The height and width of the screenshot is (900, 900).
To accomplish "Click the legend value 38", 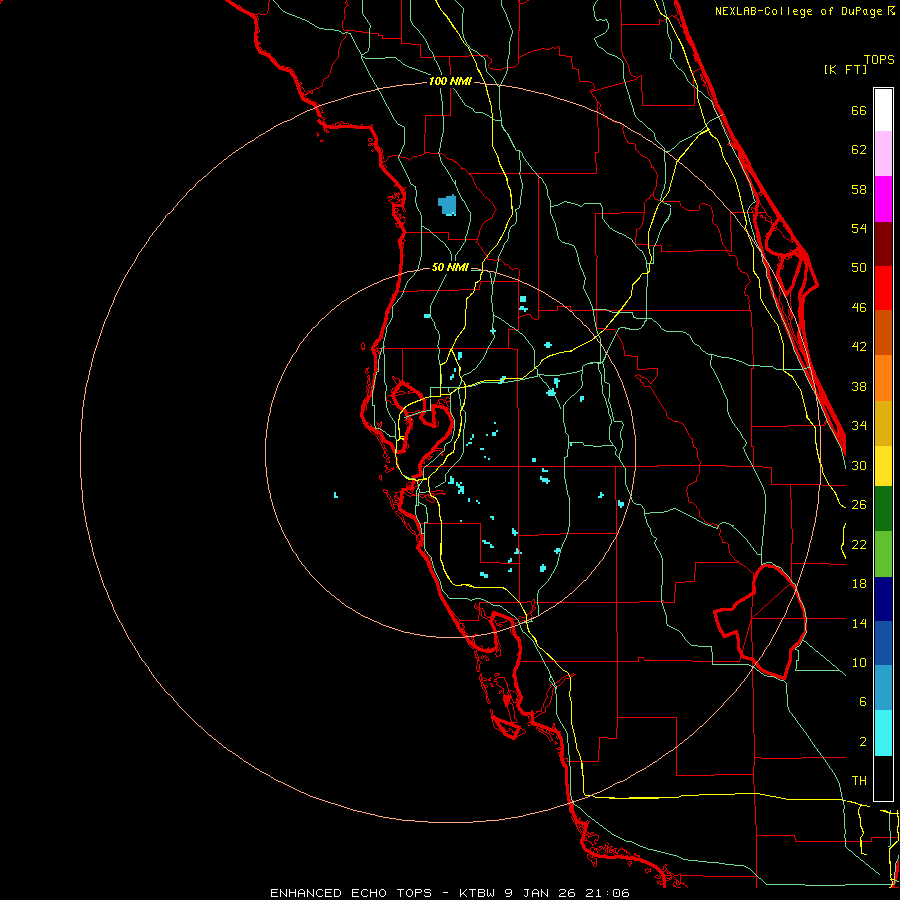I will pyautogui.click(x=859, y=386).
